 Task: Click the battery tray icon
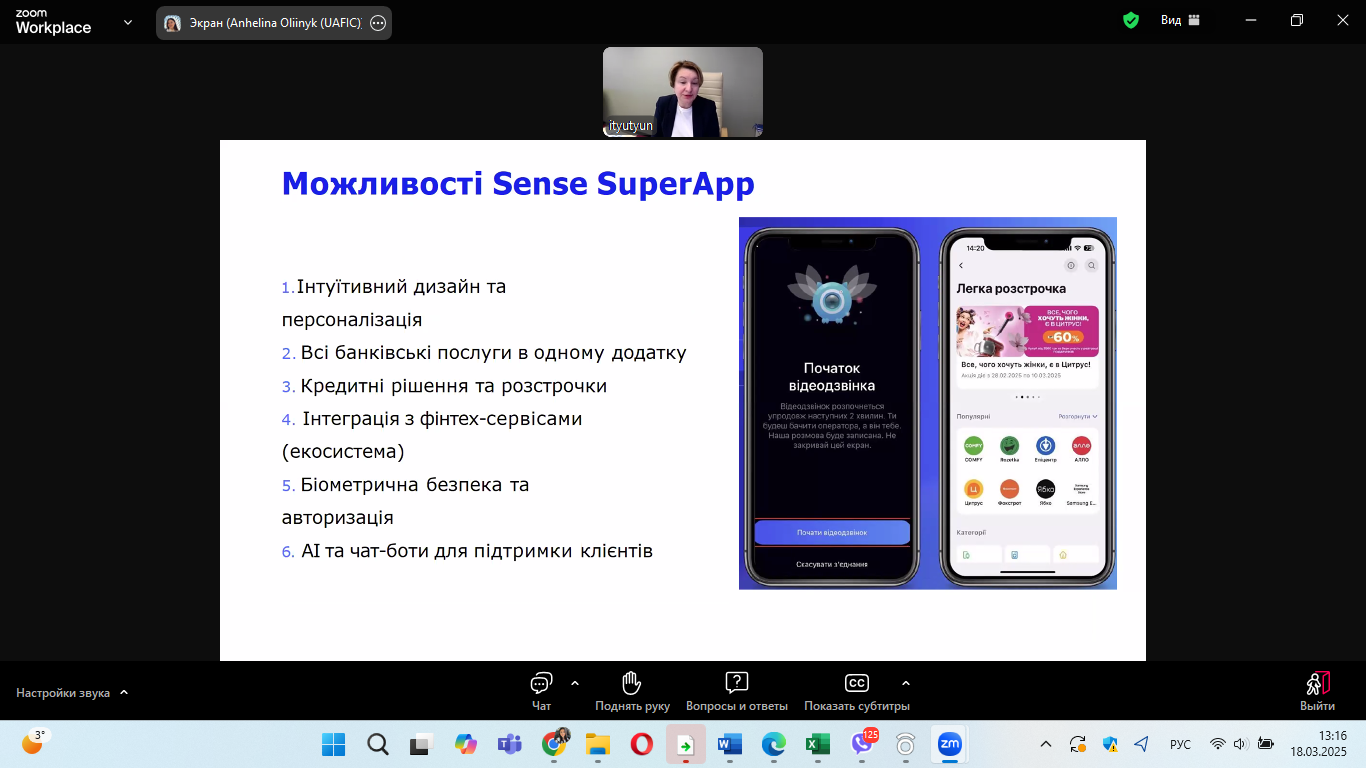pyautogui.click(x=1265, y=744)
